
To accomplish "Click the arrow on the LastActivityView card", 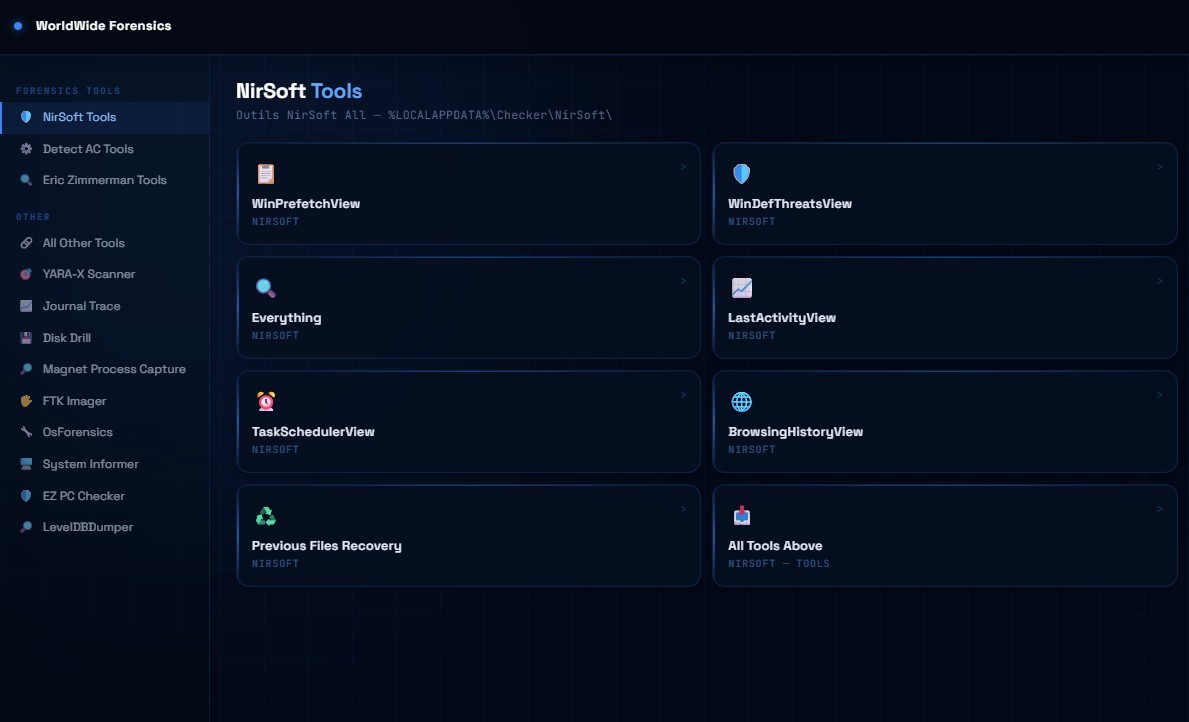I will 1159,281.
